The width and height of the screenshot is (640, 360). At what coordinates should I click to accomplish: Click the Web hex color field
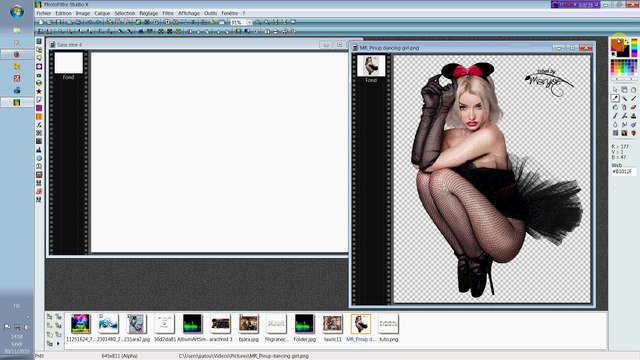pyautogui.click(x=623, y=172)
